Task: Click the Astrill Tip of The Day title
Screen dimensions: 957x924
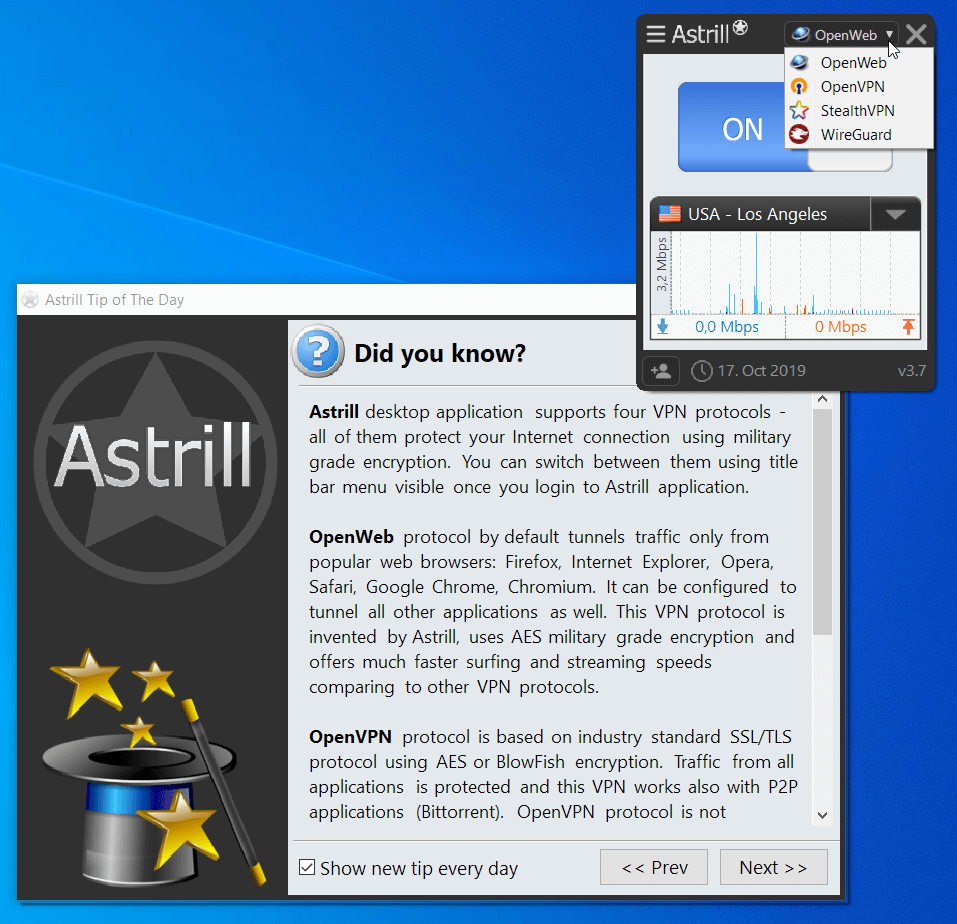Action: point(114,299)
